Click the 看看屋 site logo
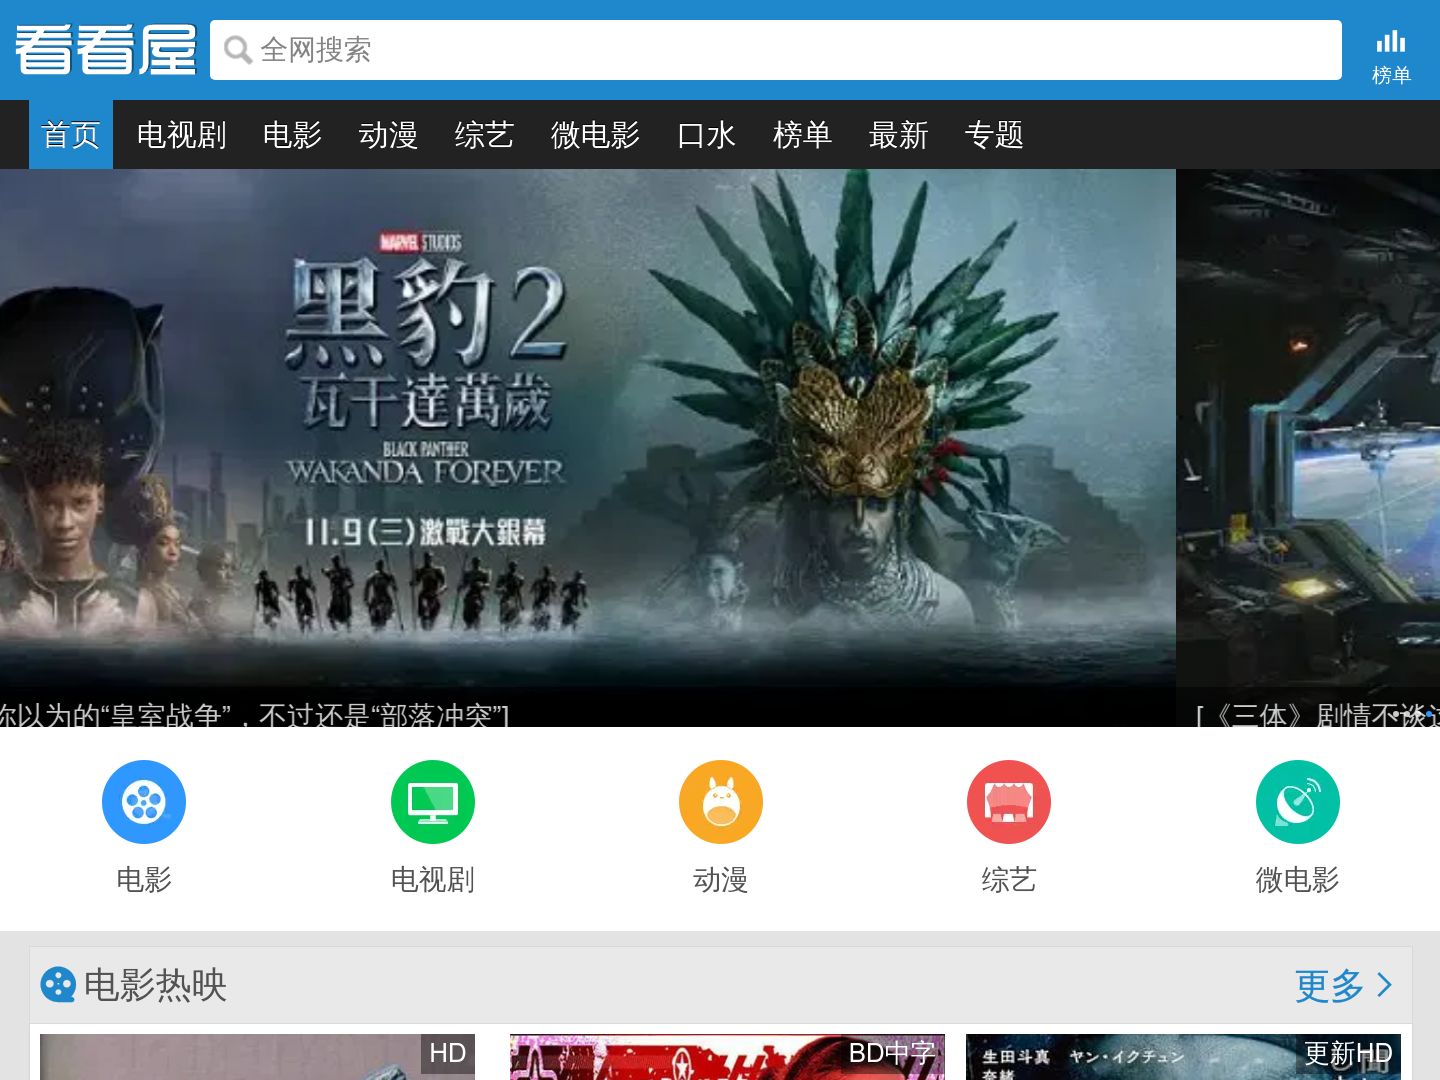 point(105,50)
